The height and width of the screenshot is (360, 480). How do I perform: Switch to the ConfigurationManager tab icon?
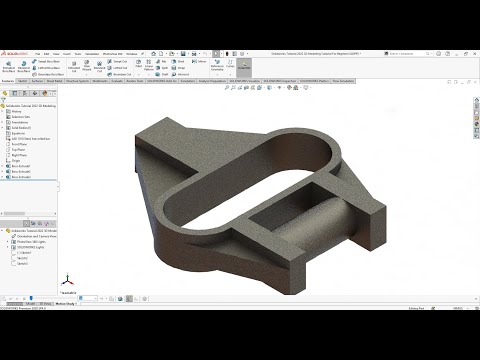click(x=25, y=93)
